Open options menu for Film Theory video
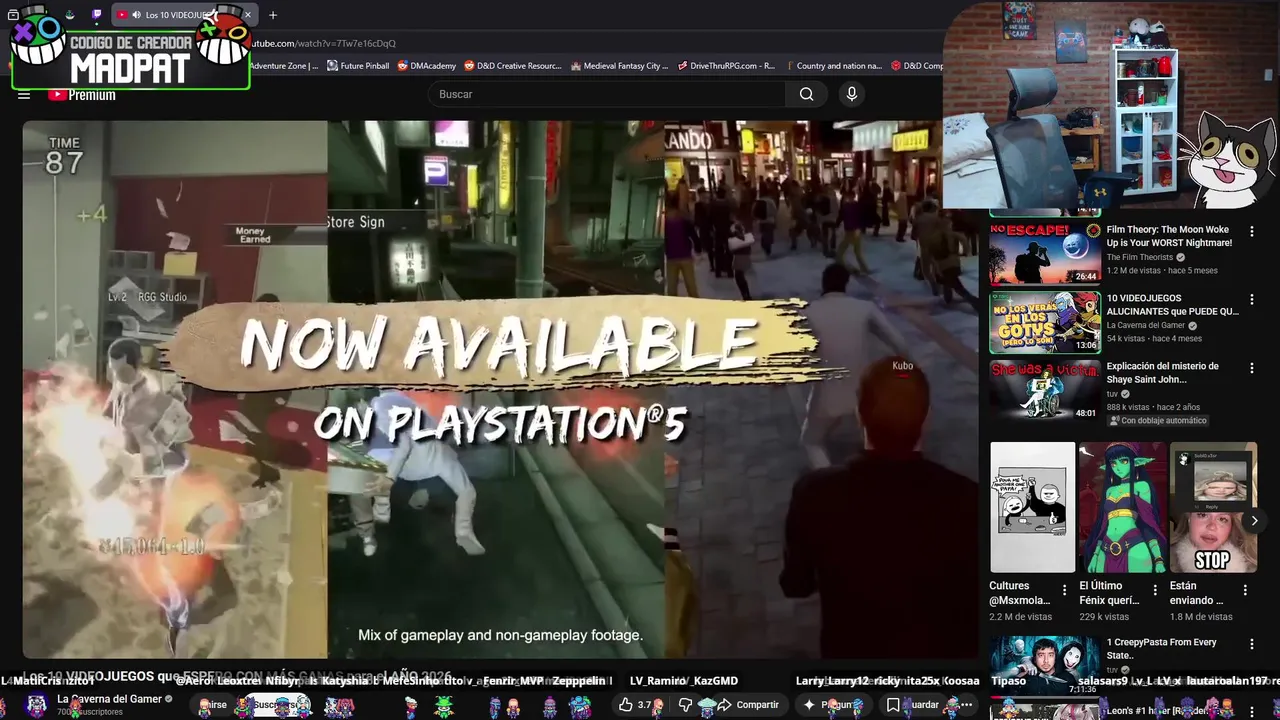The width and height of the screenshot is (1280, 720). pyautogui.click(x=1251, y=231)
